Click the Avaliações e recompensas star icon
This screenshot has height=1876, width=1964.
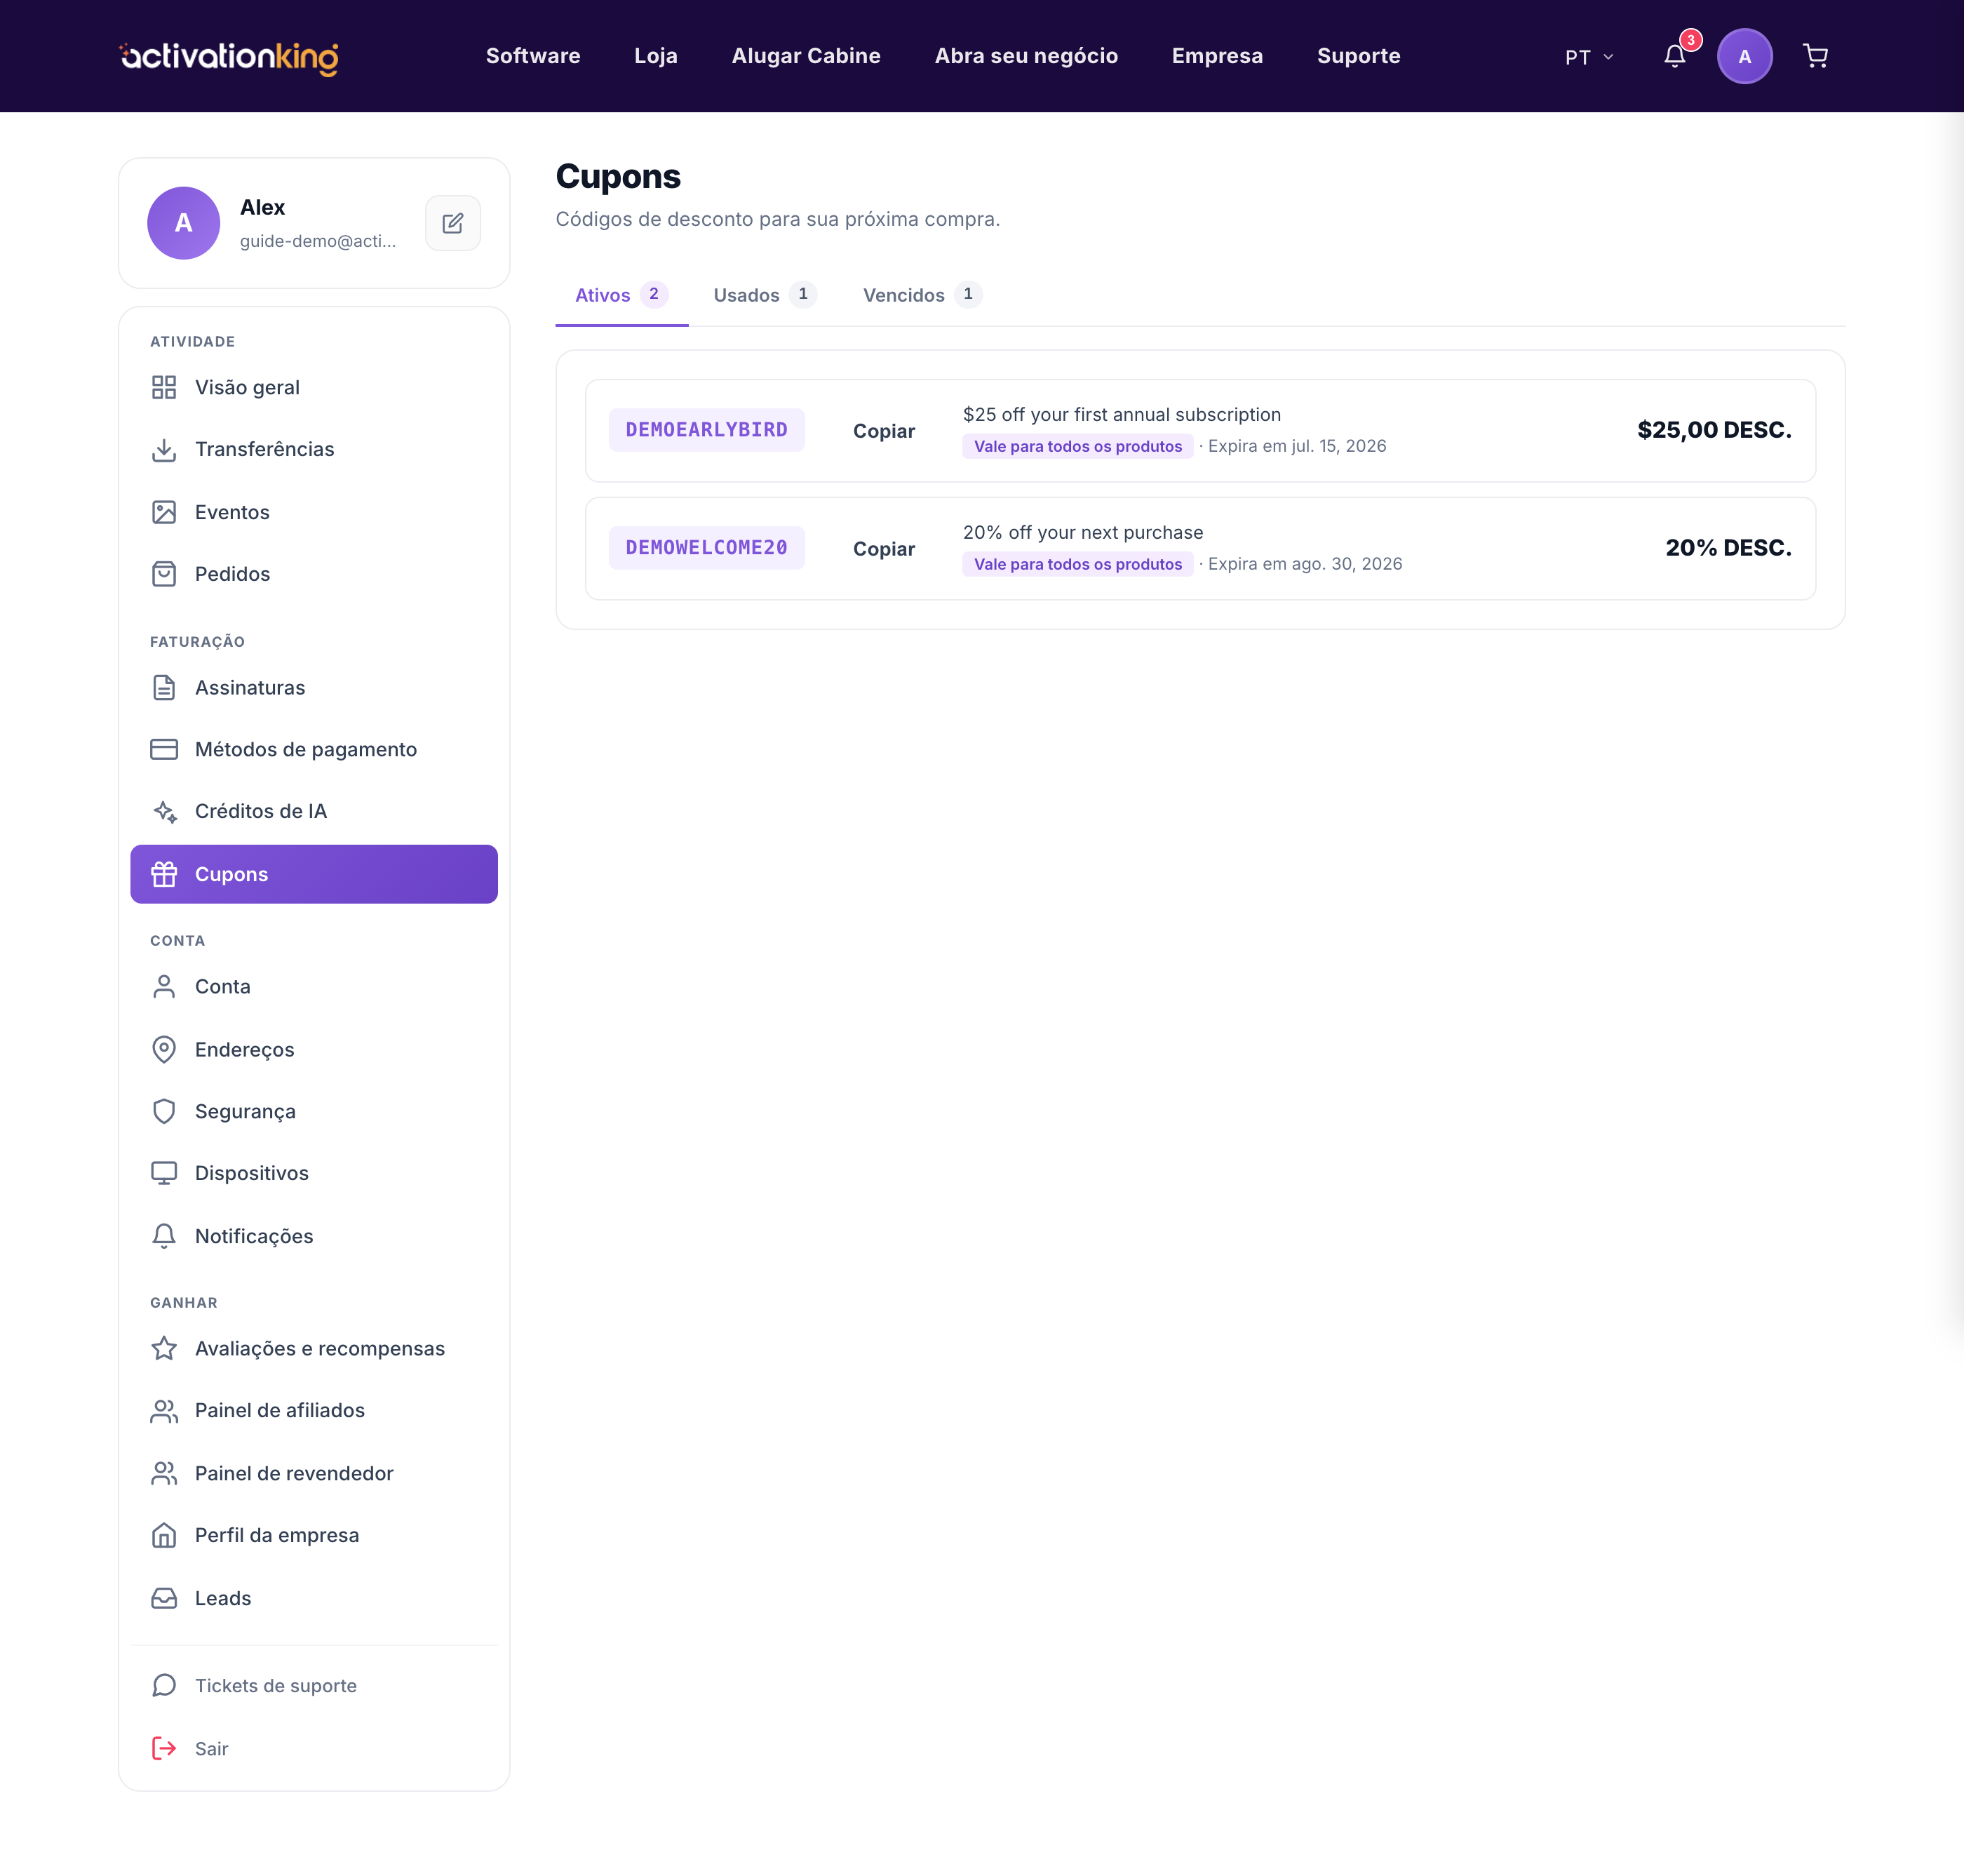[x=164, y=1348]
